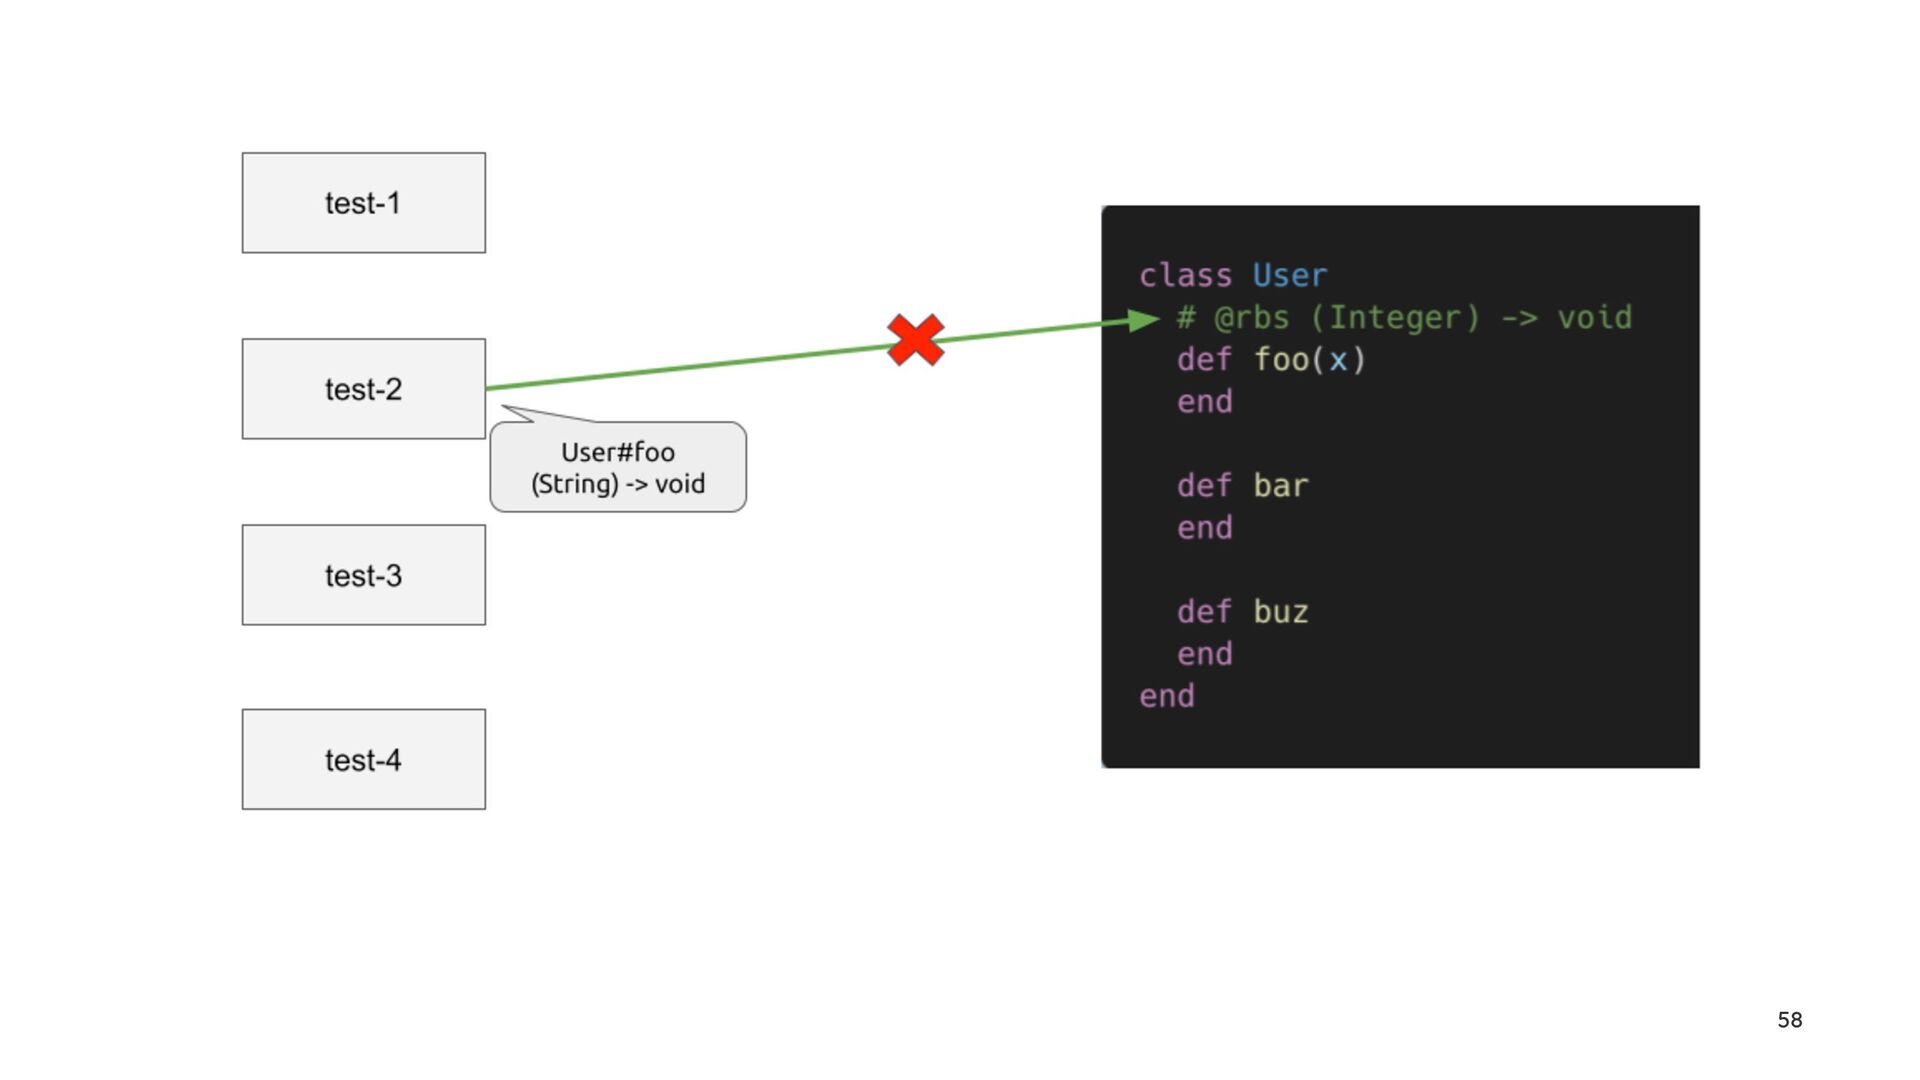Image resolution: width=1920 pixels, height=1080 pixels.
Task: Click the test-4 box
Action: 363,760
